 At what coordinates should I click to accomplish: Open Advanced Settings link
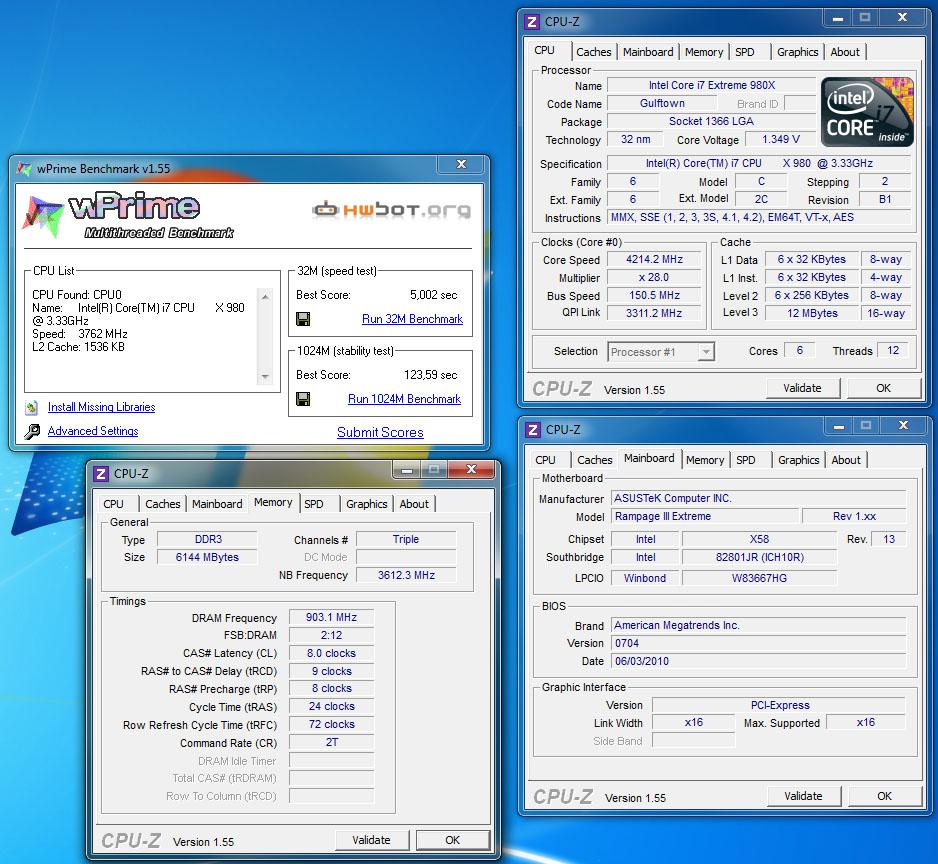(x=93, y=431)
